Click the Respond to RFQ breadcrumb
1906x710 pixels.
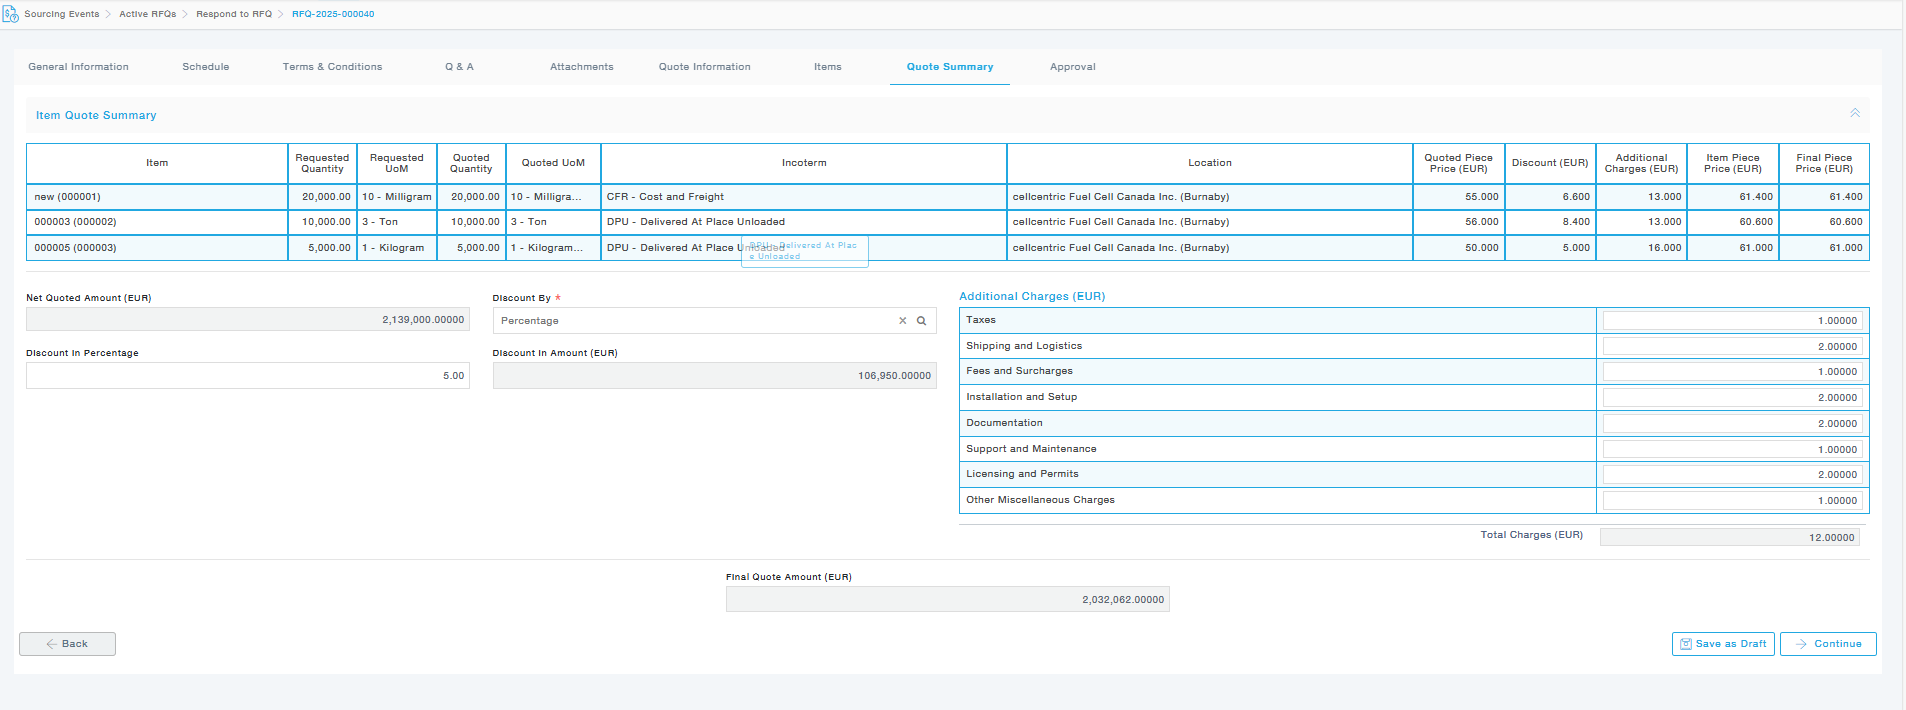click(x=234, y=15)
